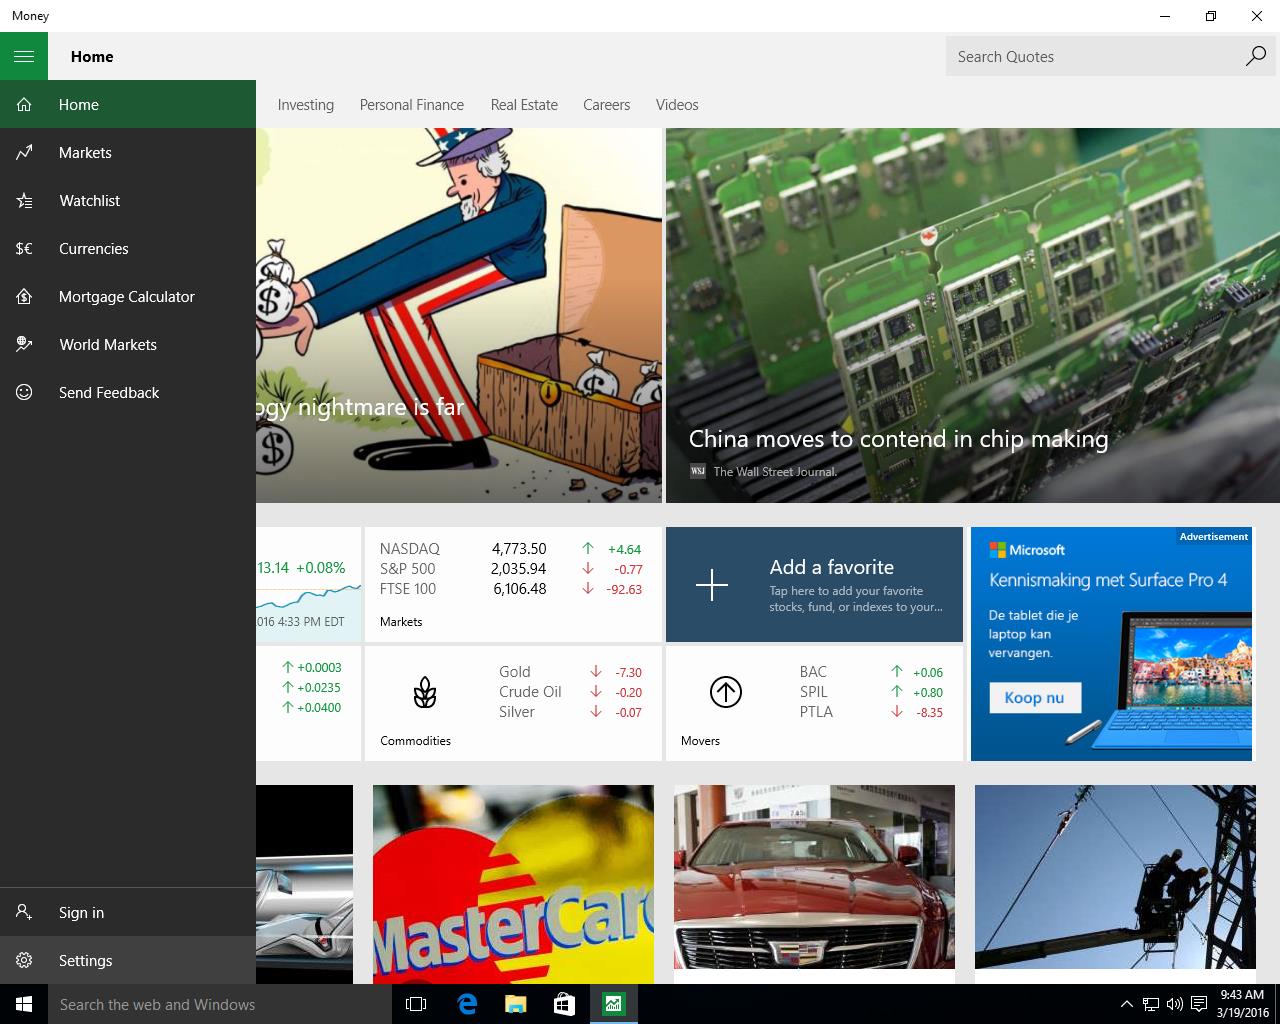Viewport: 1280px width, 1024px height.
Task: Click the Markets chart icon
Action: 24,152
